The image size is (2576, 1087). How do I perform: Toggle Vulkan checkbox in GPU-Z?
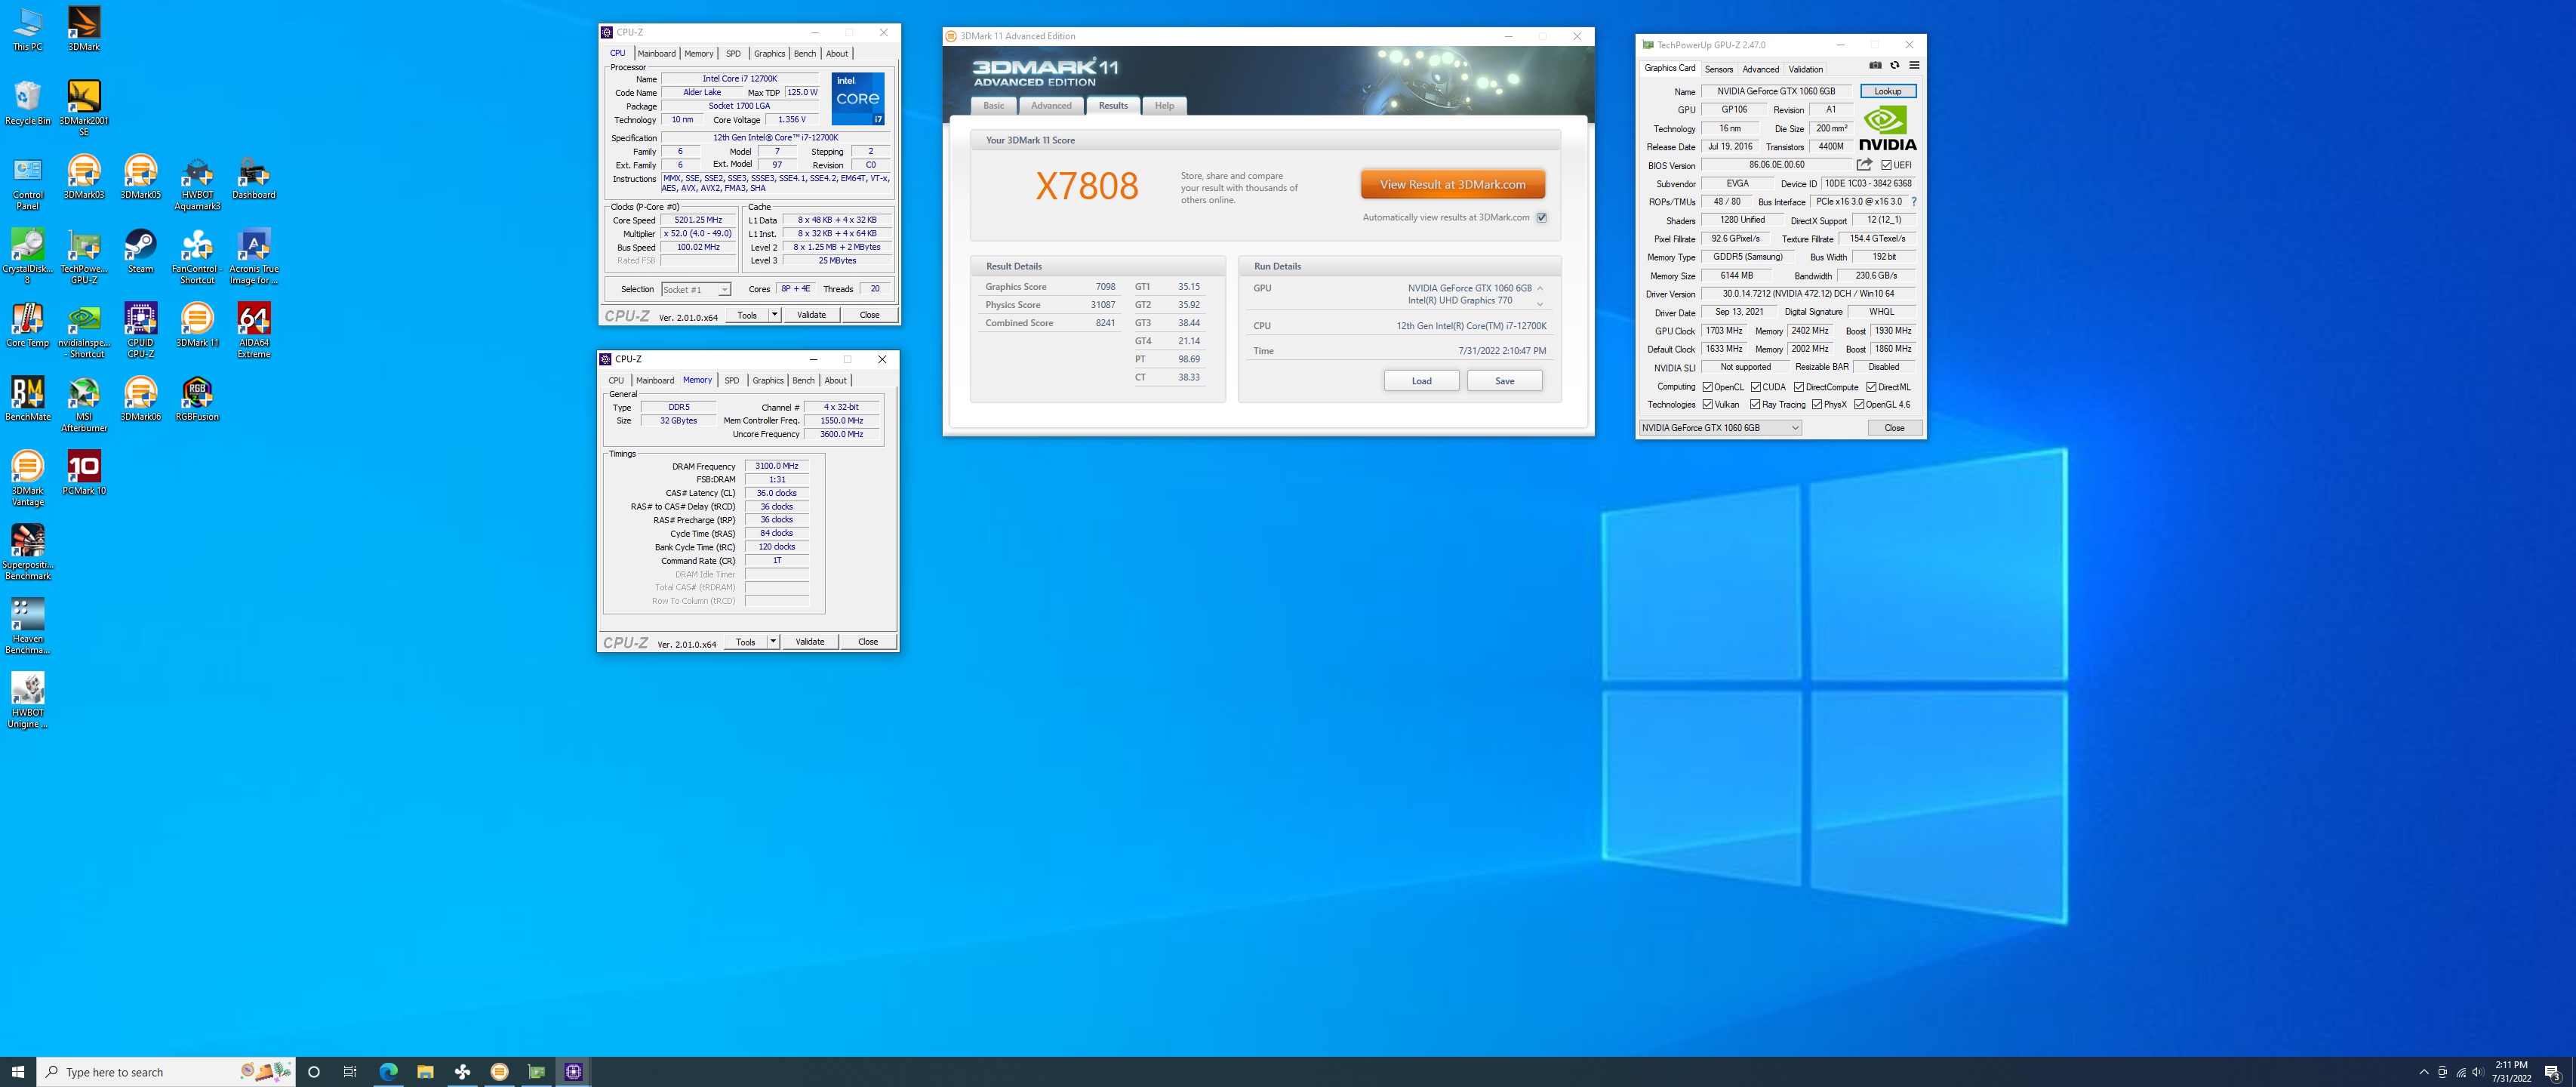pyautogui.click(x=1708, y=405)
